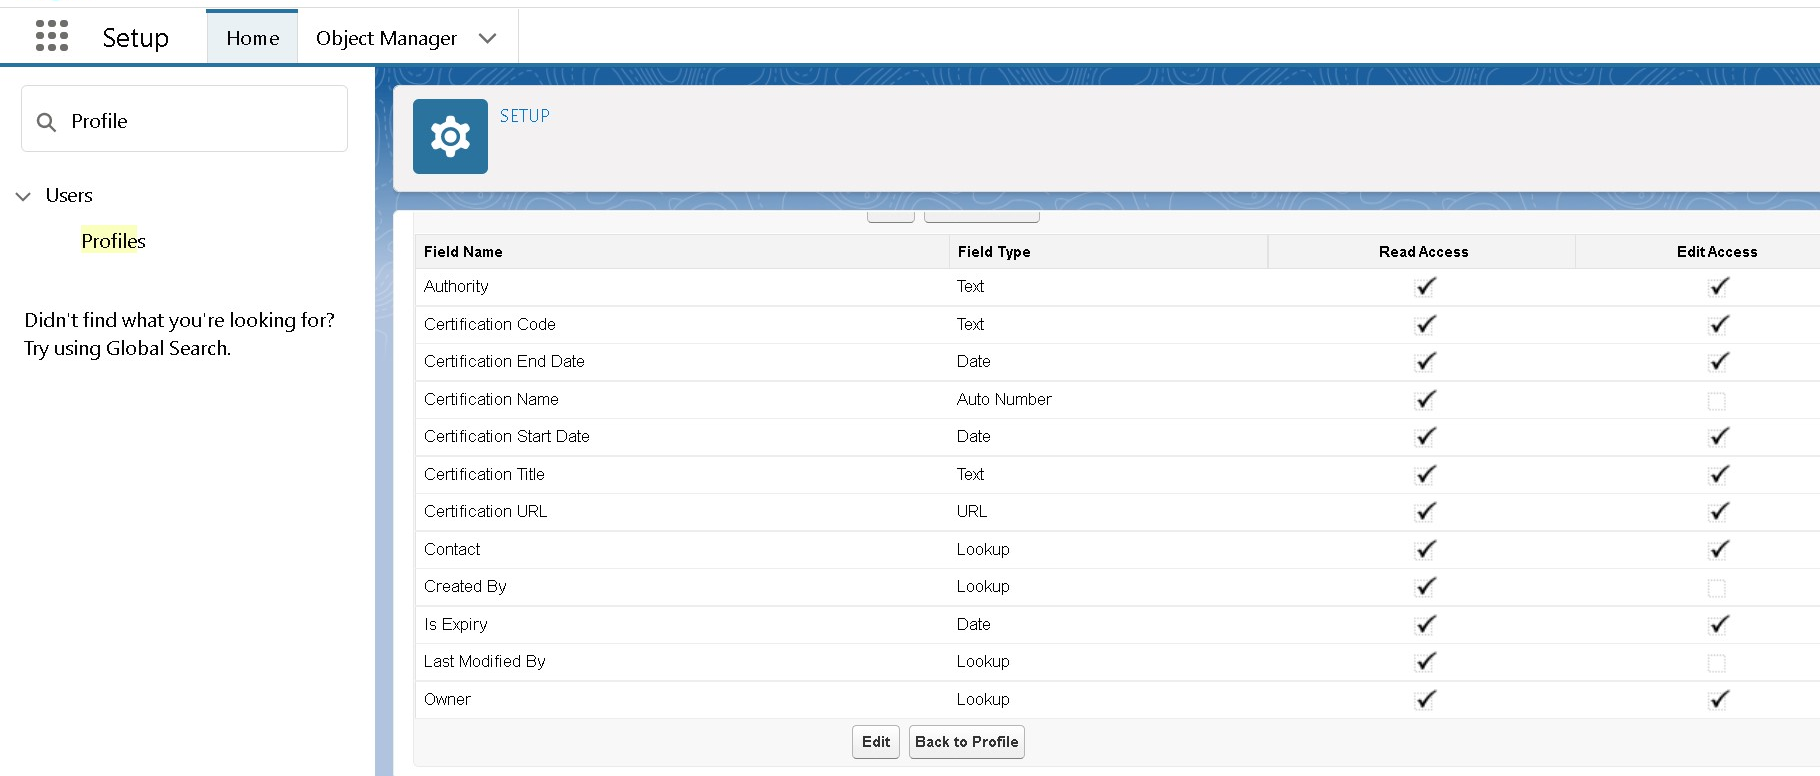1820x776 pixels.
Task: Click Authority Read Access checkmark
Action: pos(1425,287)
